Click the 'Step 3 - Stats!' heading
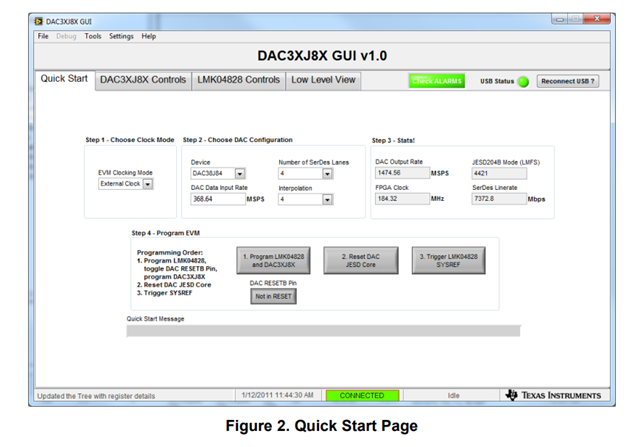640x447 pixels. click(393, 140)
